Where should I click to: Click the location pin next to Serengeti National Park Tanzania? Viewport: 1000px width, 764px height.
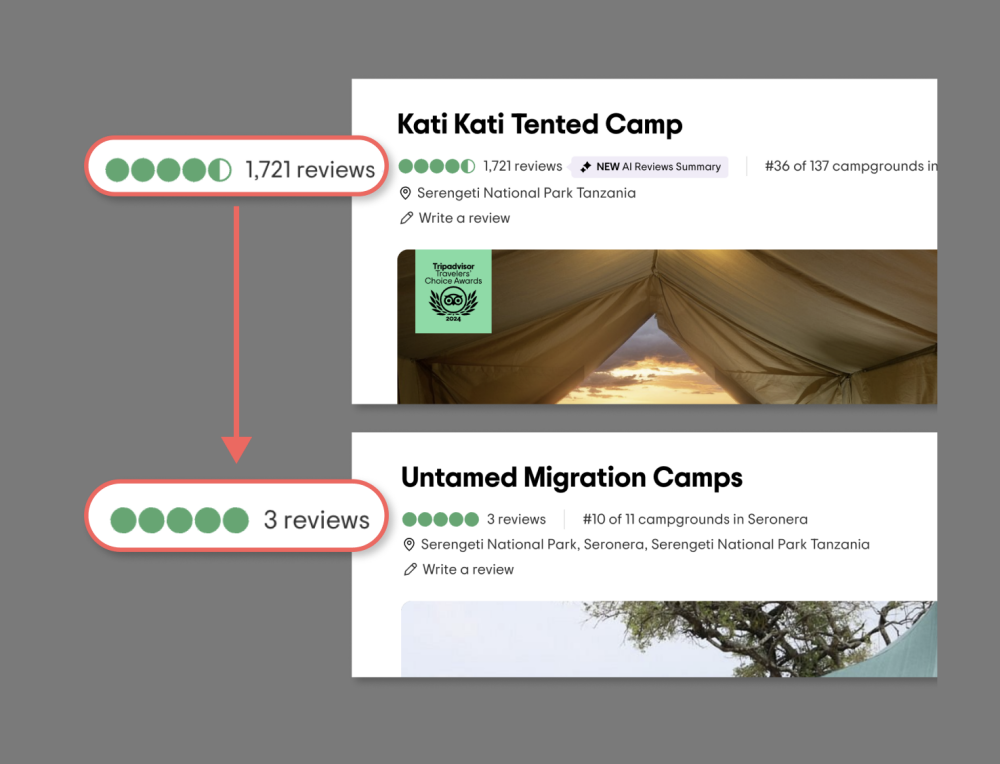coord(405,193)
